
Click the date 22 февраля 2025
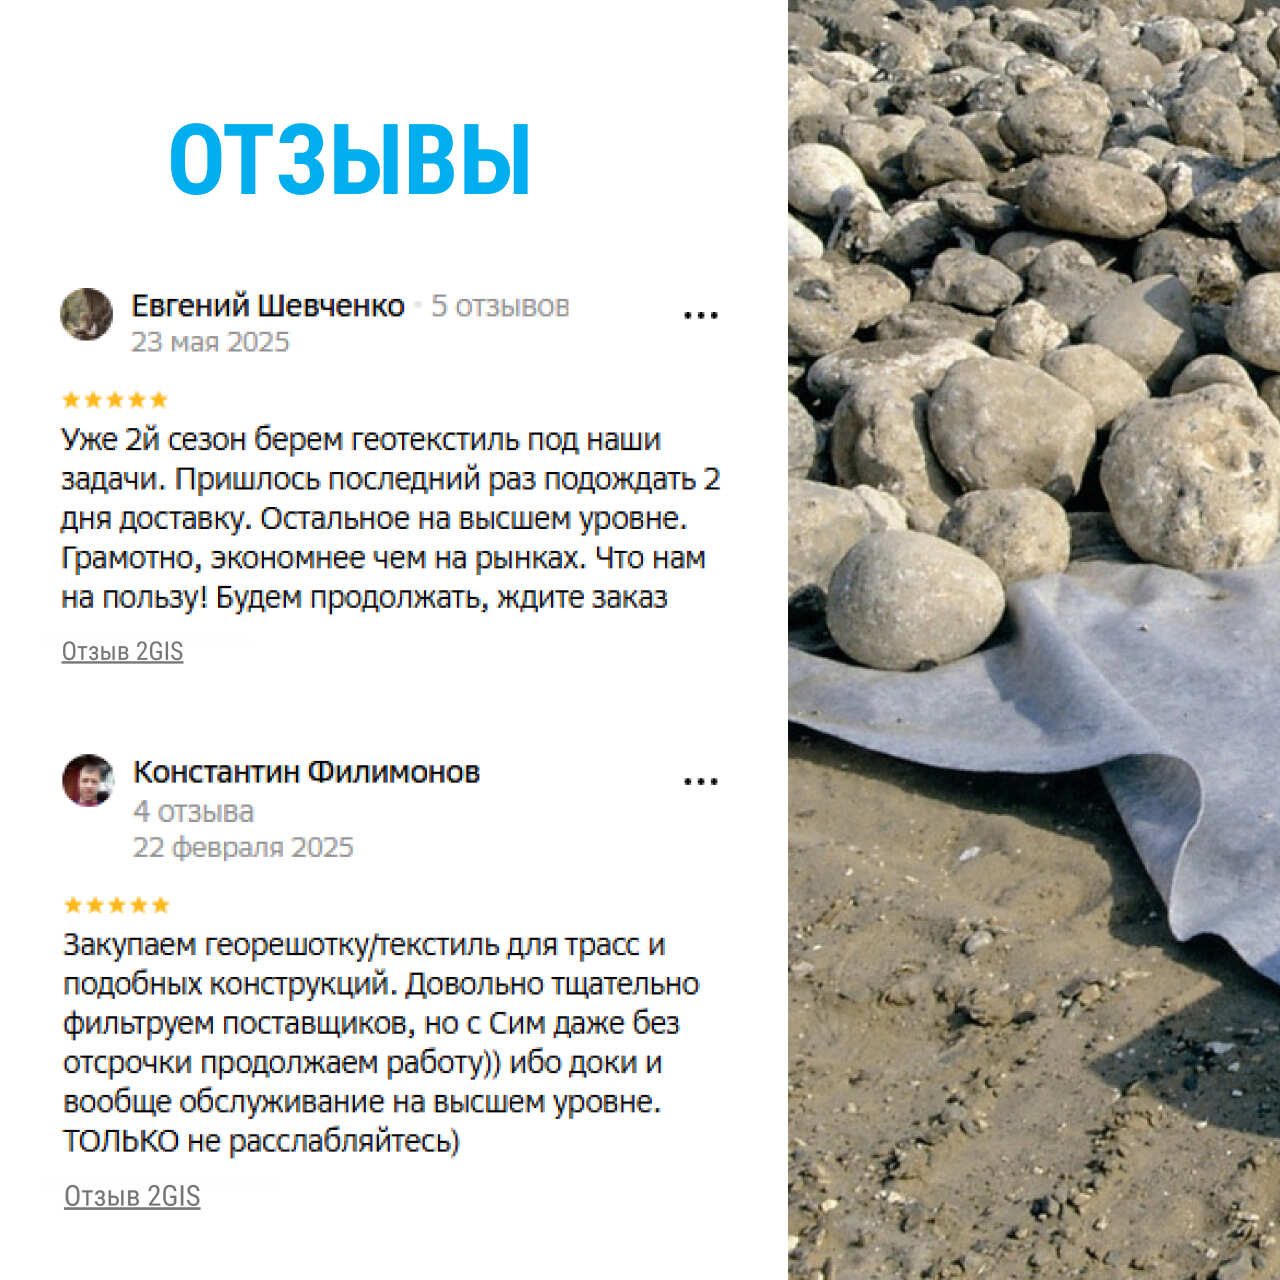coord(243,847)
